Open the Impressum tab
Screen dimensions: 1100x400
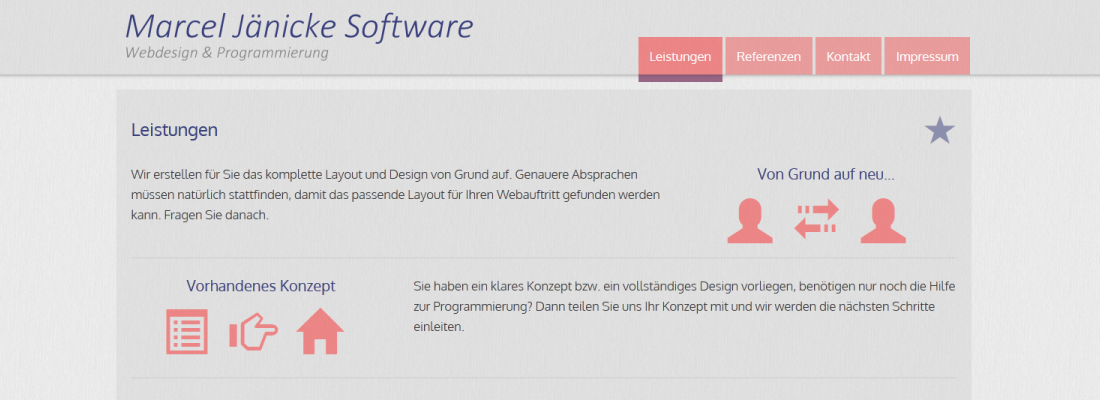[927, 57]
